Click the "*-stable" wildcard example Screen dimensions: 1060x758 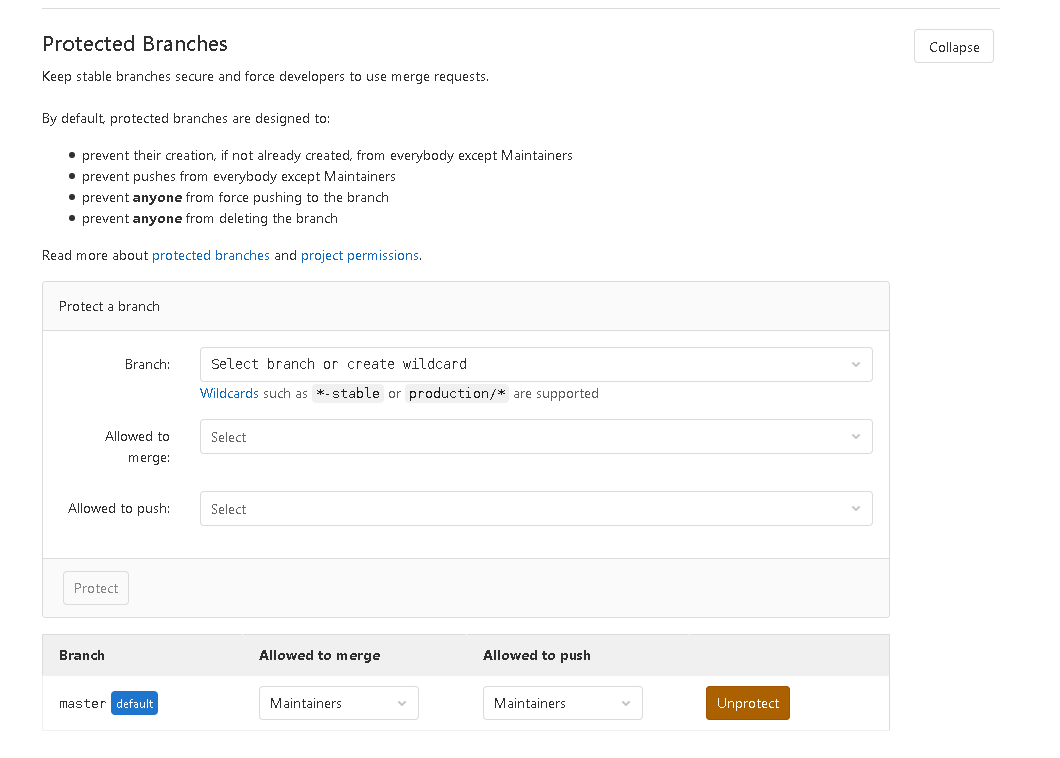point(347,393)
